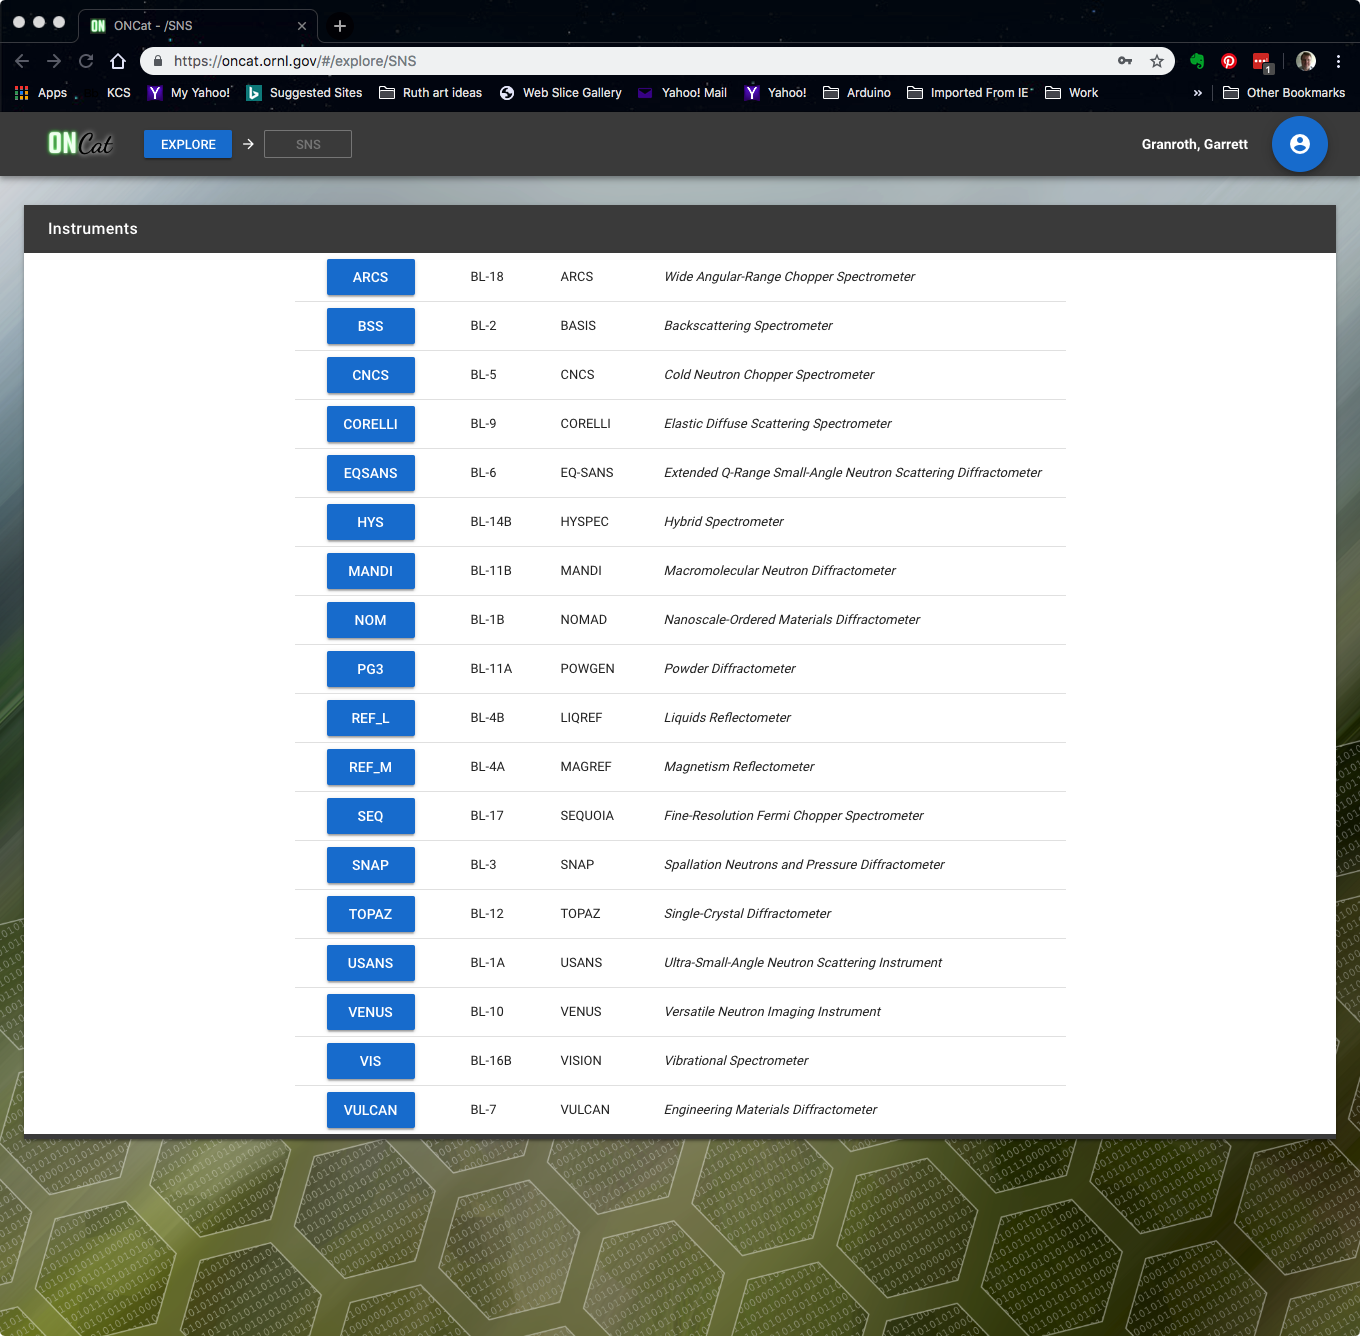Select the VULCAN instrument button
Screen dimensions: 1360x1336
pyautogui.click(x=370, y=1110)
